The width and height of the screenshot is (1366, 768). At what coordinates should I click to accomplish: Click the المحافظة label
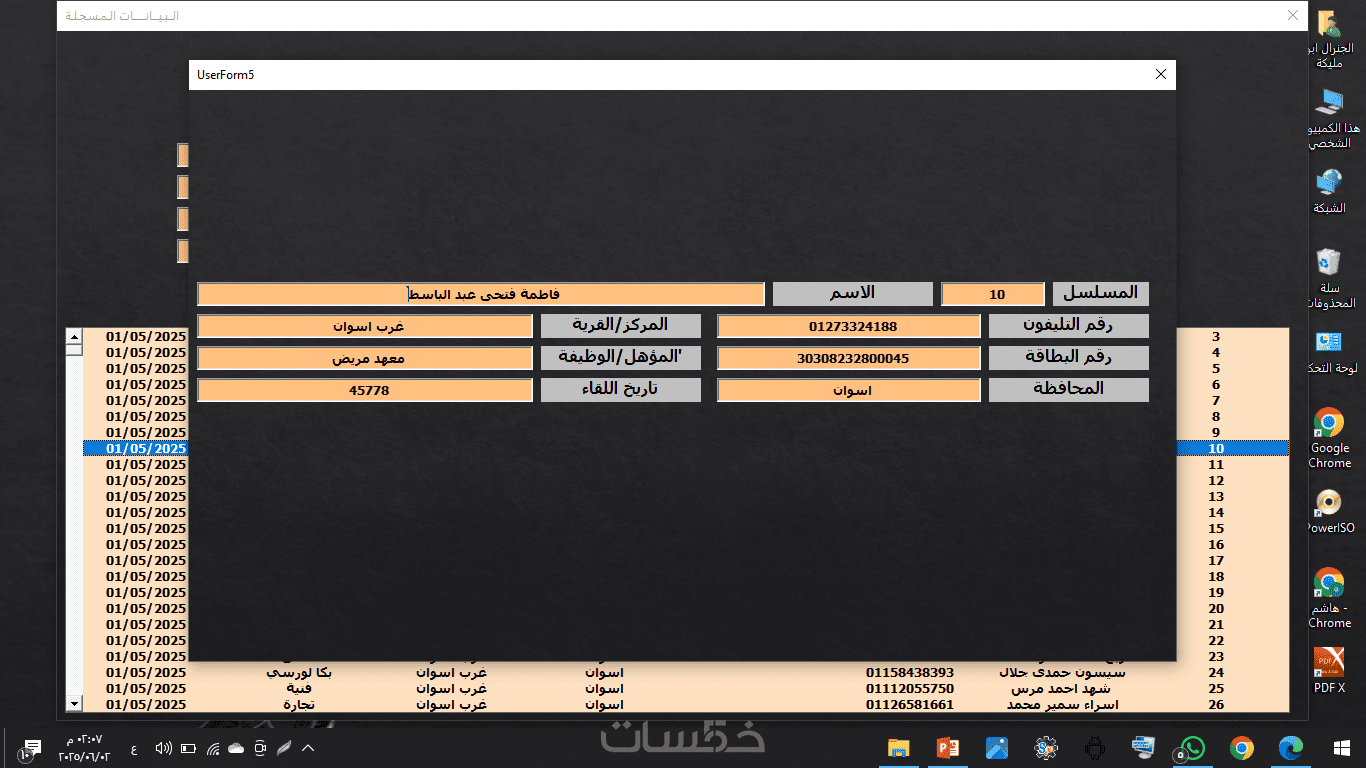[1069, 390]
